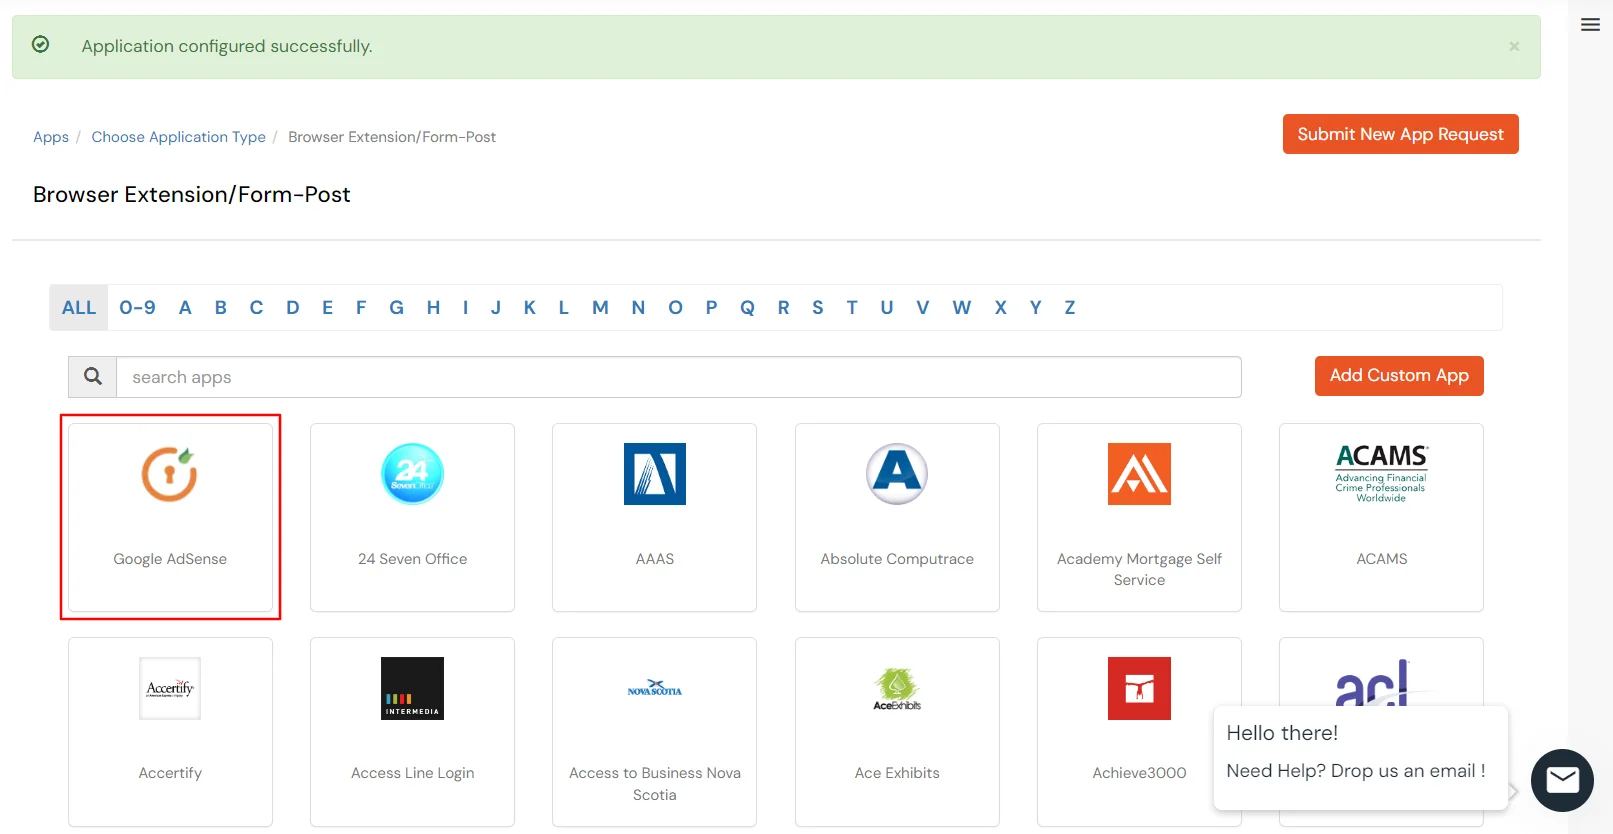Open the hamburger menu icon
1613x834 pixels.
pos(1591,25)
